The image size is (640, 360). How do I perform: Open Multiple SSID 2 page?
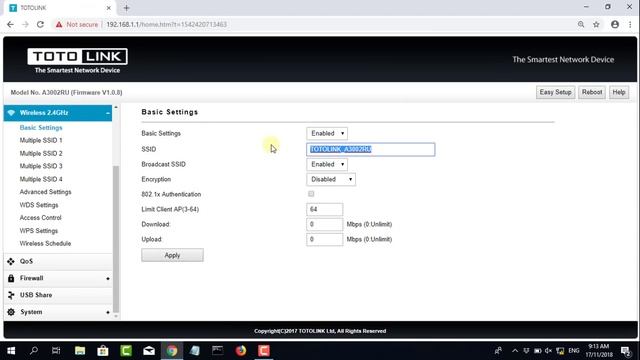[x=41, y=153]
